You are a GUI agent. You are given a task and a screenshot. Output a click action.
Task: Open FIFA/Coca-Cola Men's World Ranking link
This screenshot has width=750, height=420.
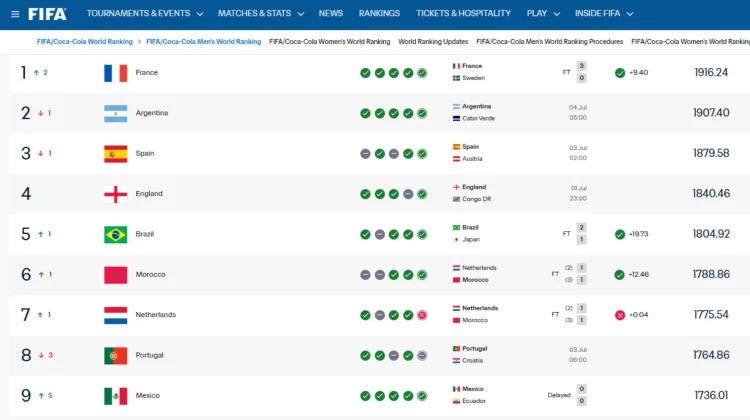click(204, 42)
